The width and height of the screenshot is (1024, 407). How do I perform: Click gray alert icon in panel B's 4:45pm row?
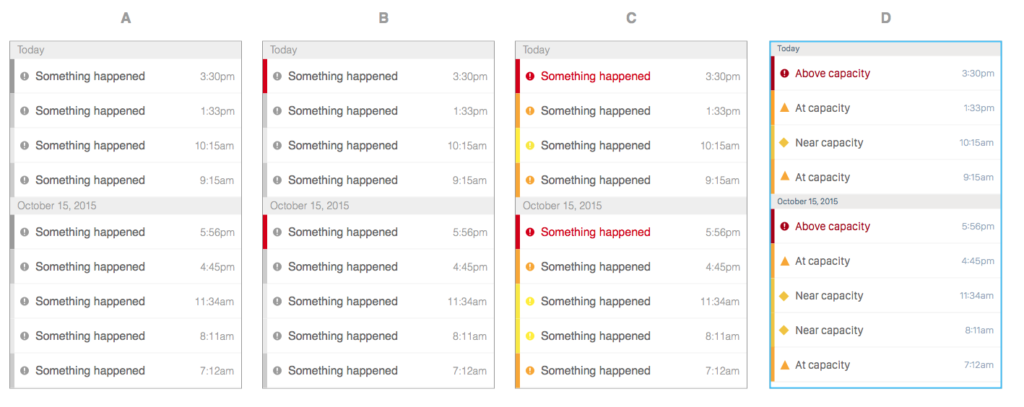pyautogui.click(x=277, y=267)
